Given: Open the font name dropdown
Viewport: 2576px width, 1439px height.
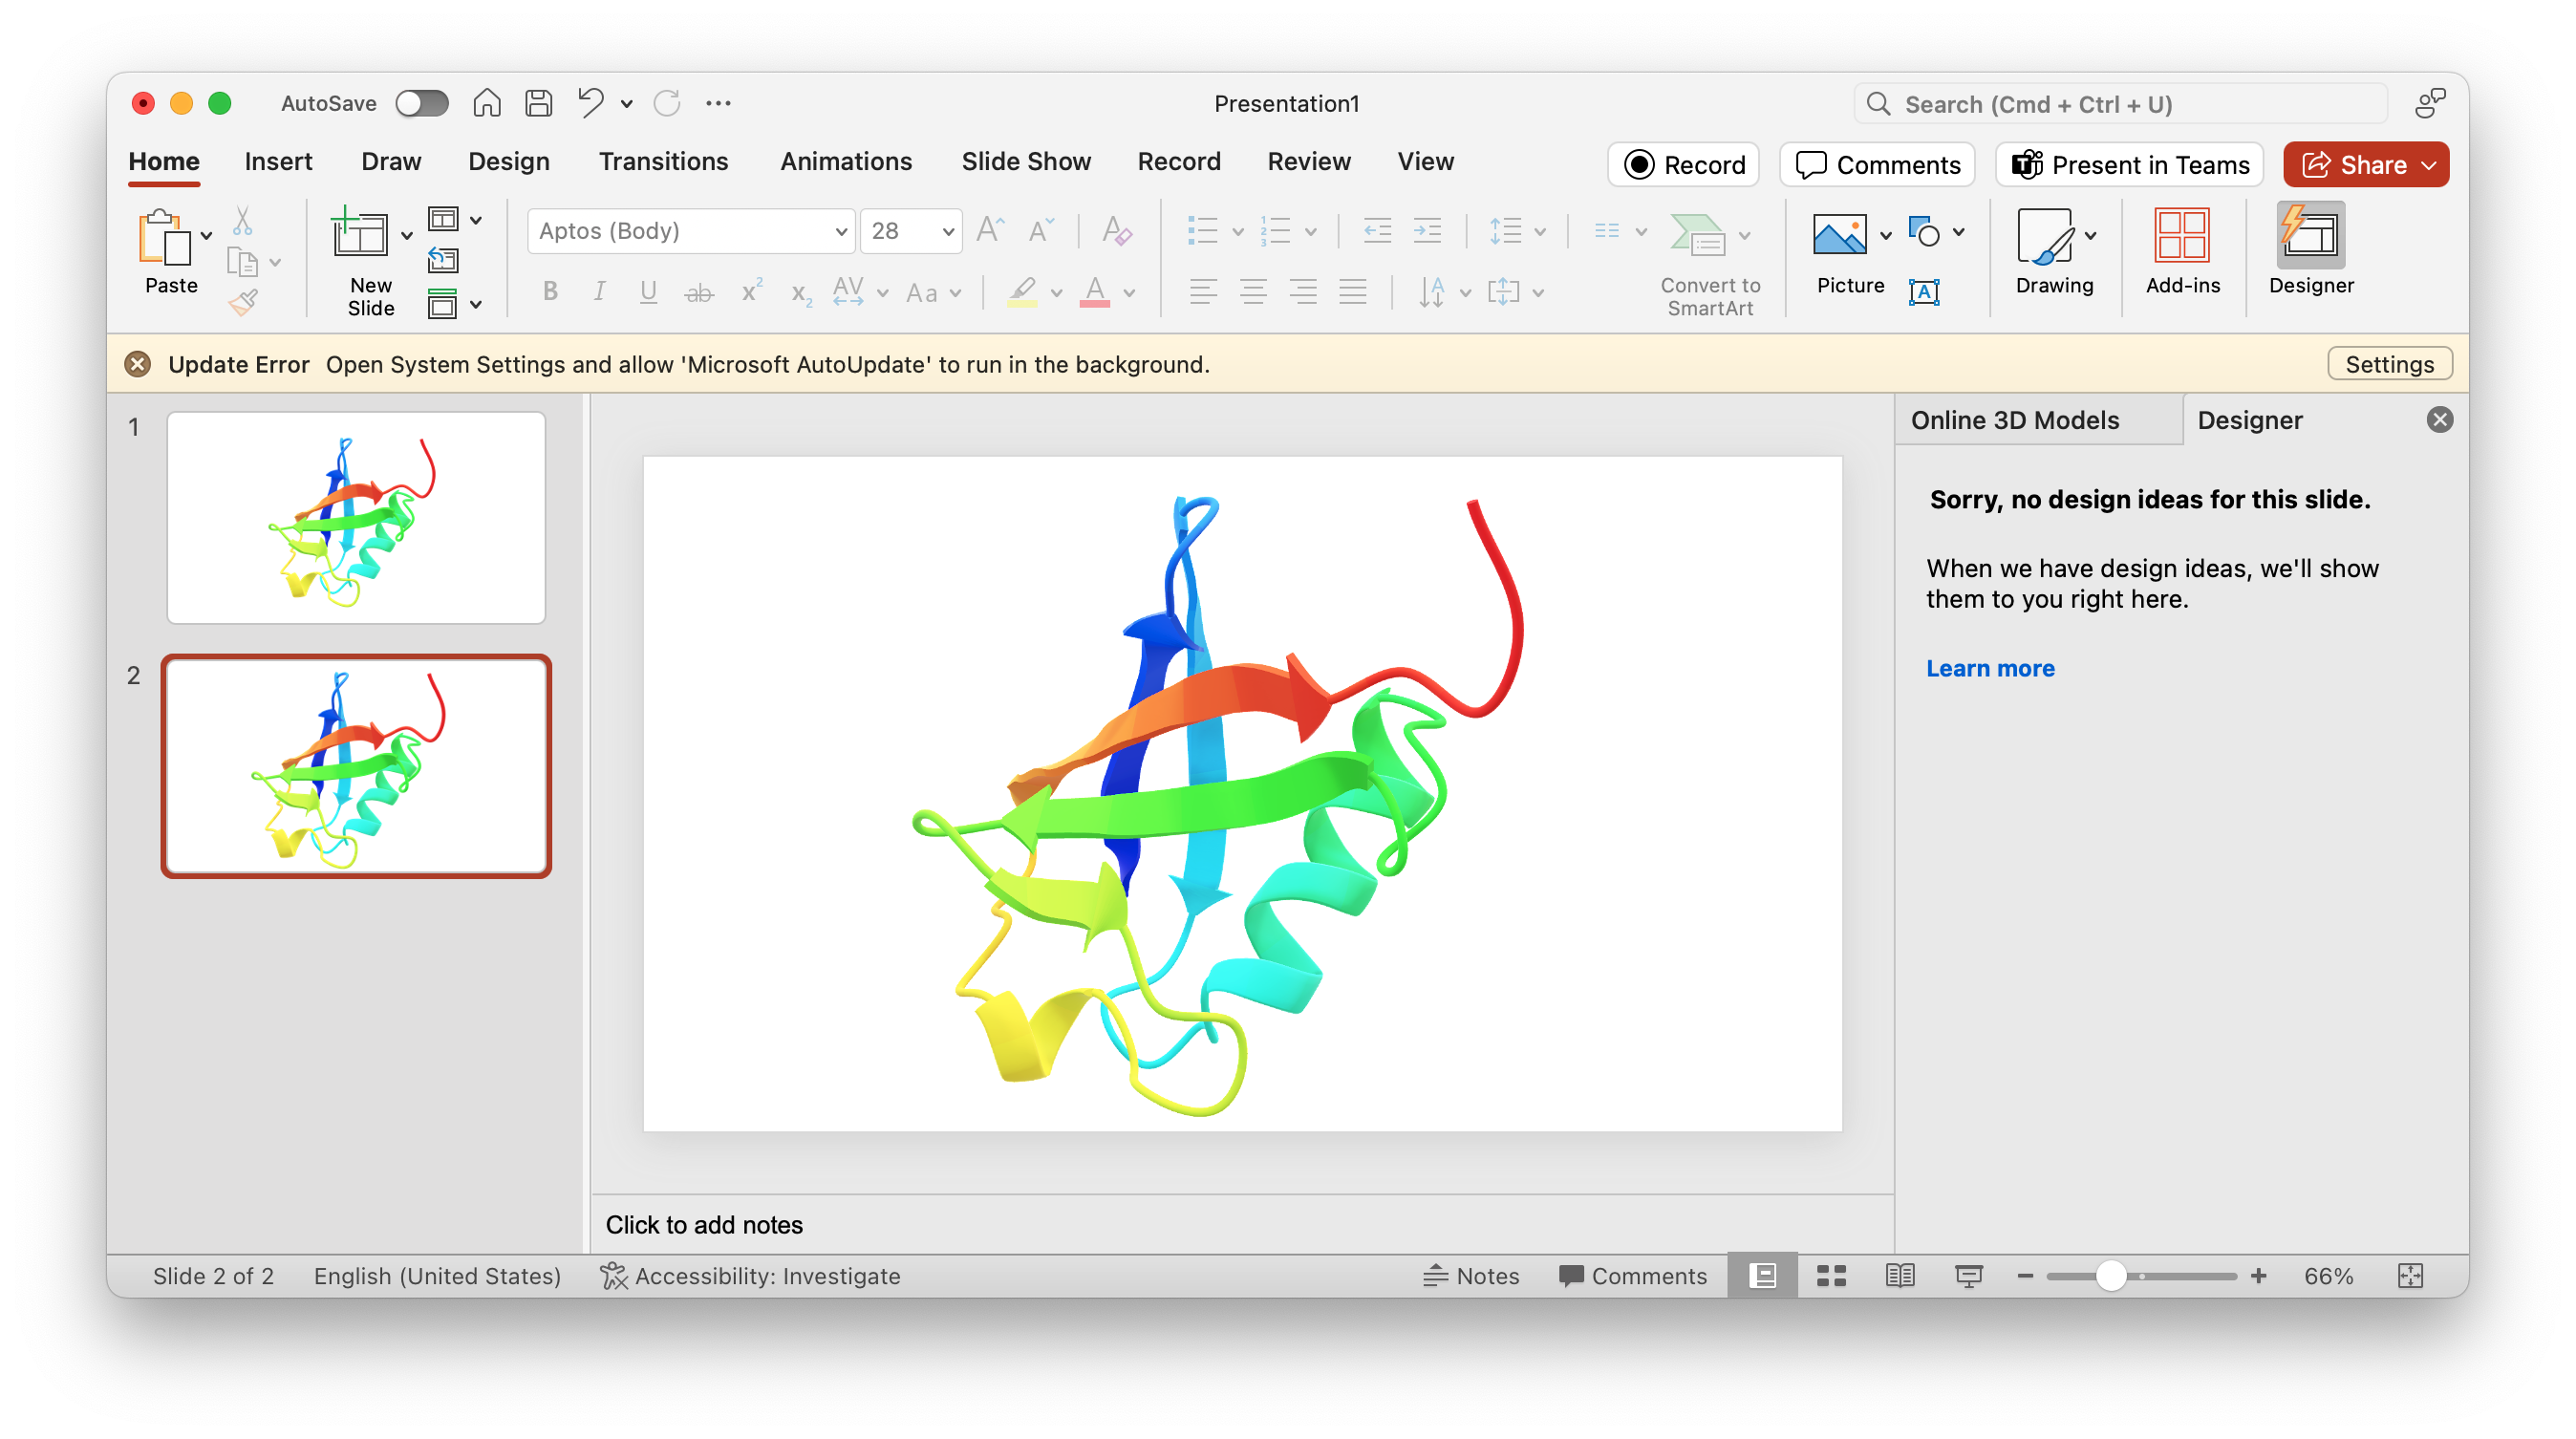Looking at the screenshot, I should tap(840, 232).
